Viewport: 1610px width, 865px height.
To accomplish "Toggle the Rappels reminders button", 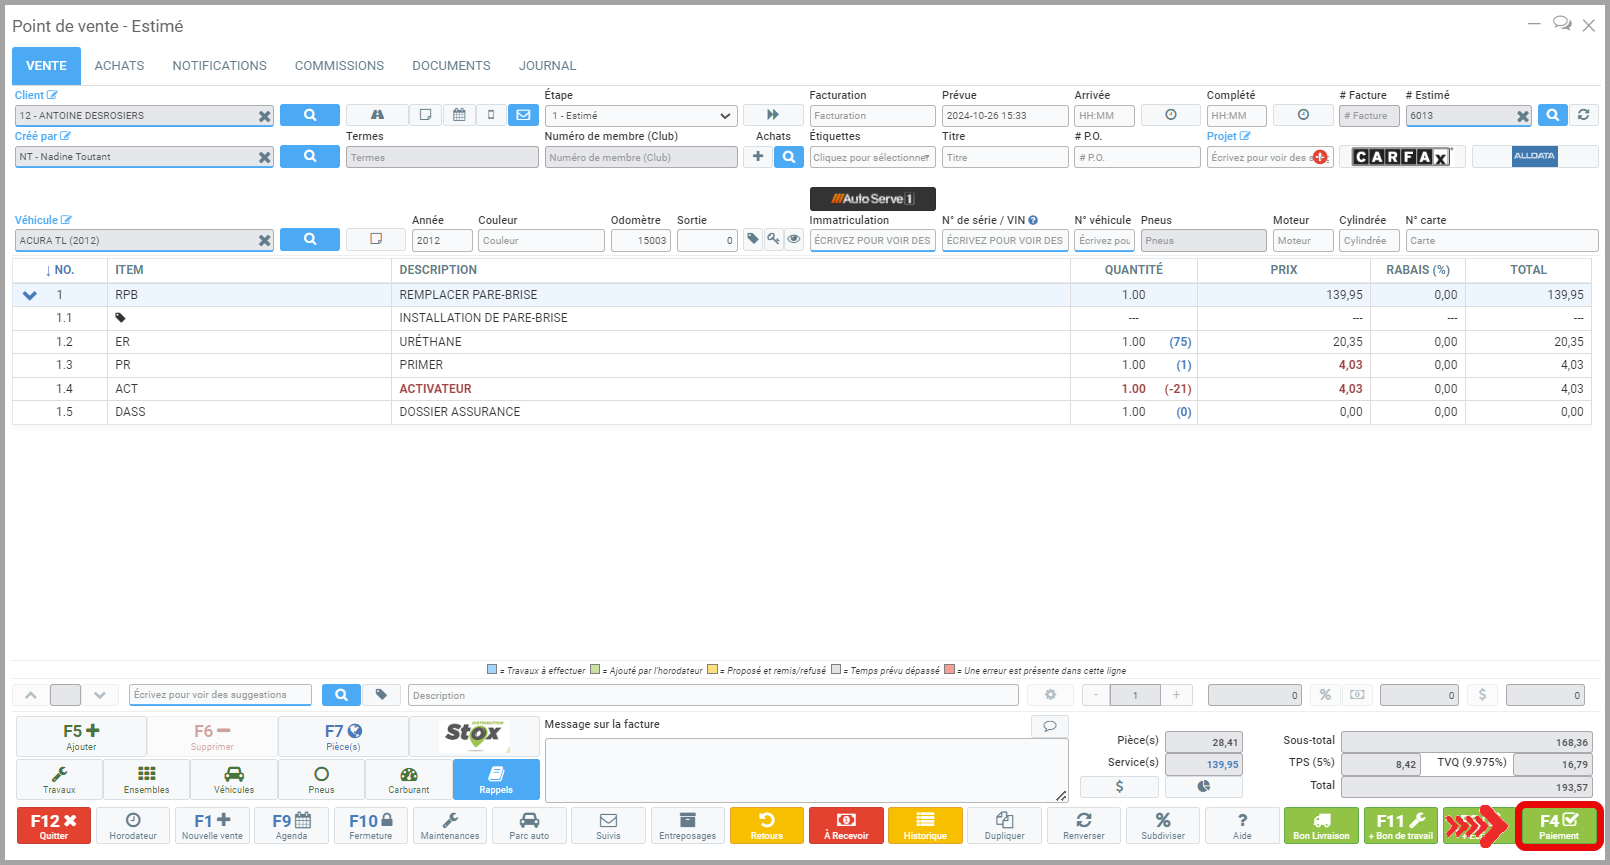I will pos(496,779).
